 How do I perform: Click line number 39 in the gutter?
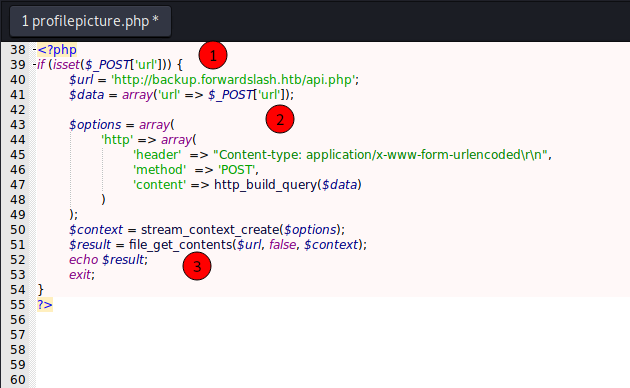18,65
